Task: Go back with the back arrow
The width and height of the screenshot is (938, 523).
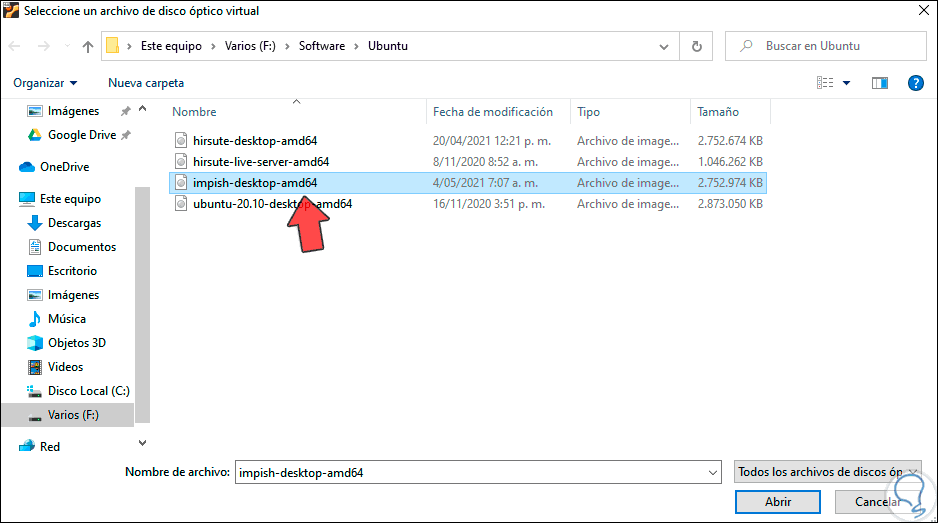Action: pyautogui.click(x=15, y=46)
